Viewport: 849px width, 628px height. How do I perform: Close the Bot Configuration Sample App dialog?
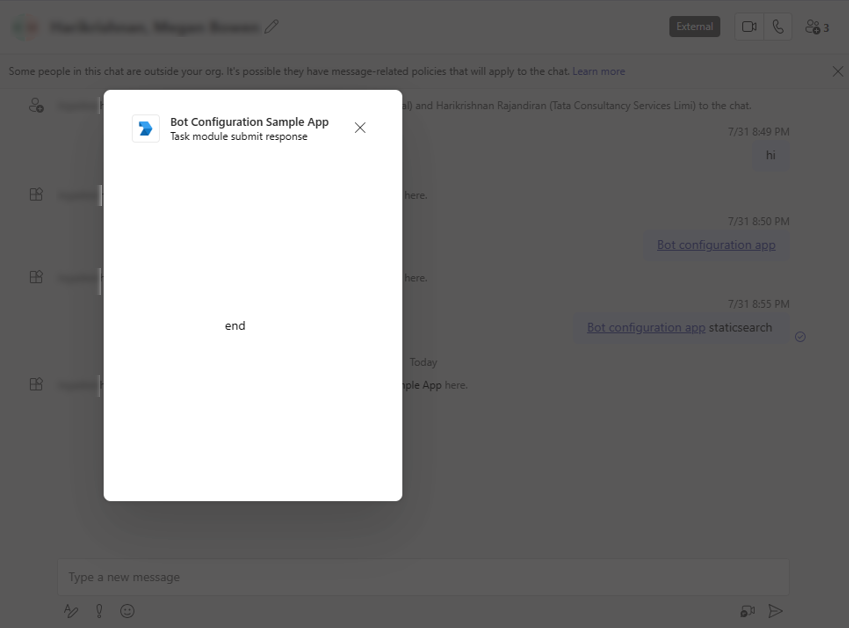(360, 128)
